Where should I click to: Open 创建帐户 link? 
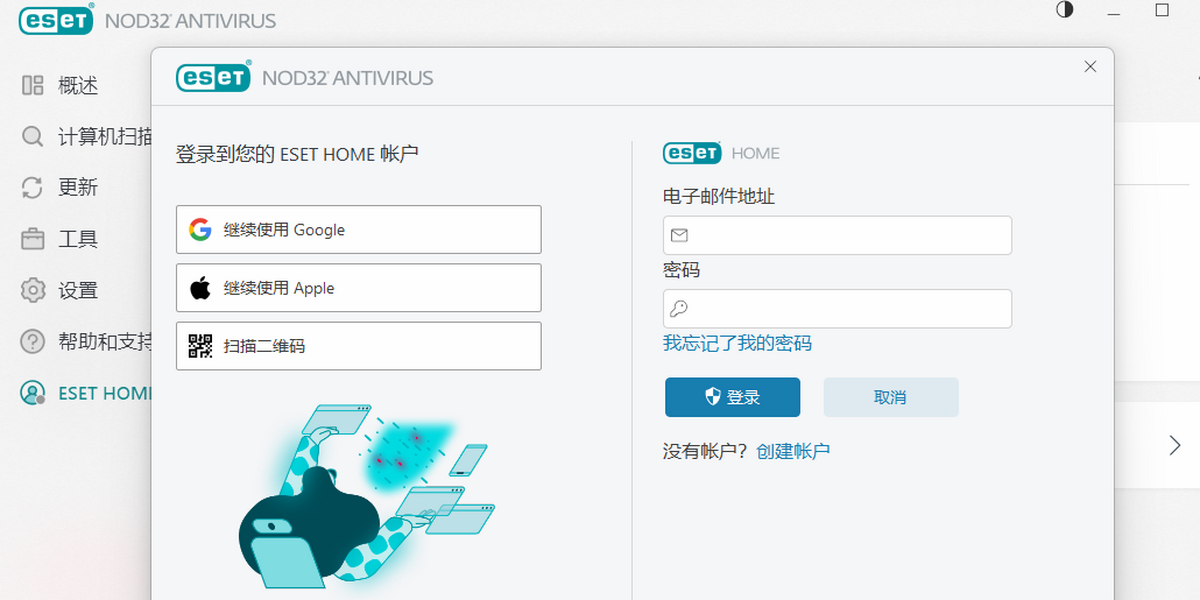pyautogui.click(x=793, y=451)
